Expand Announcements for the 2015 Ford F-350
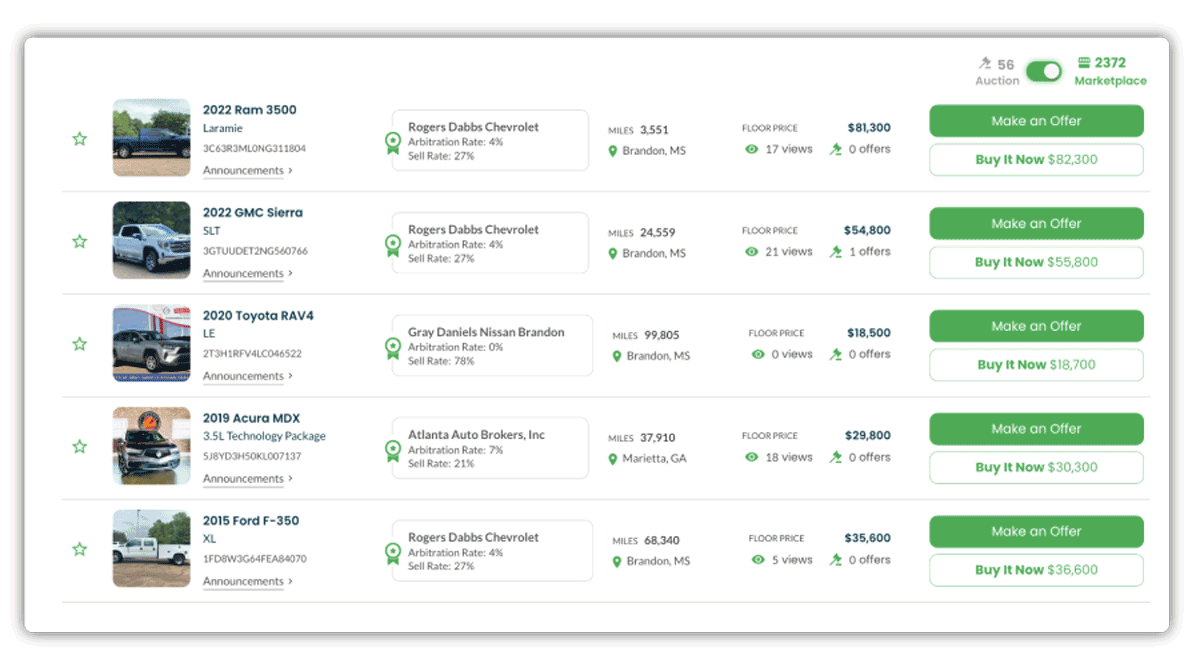This screenshot has height=667, width=1200. point(245,581)
